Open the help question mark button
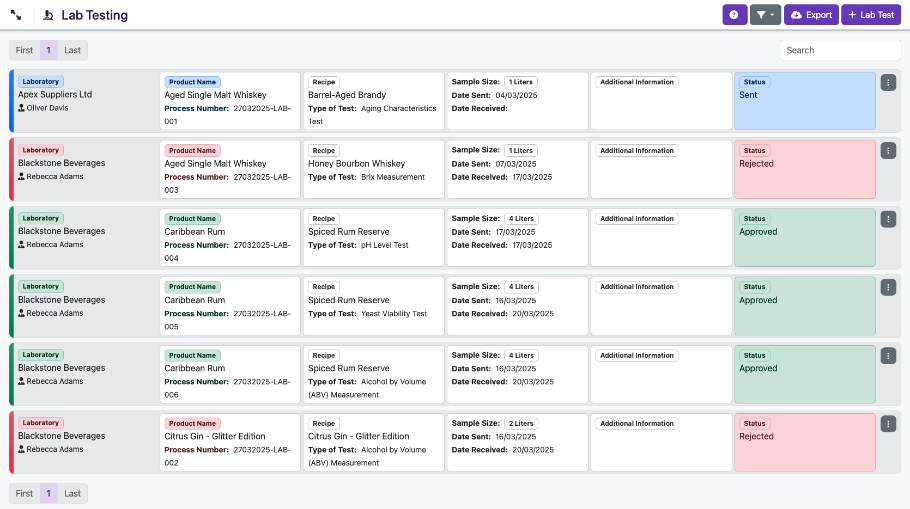The image size is (910, 509). click(734, 15)
